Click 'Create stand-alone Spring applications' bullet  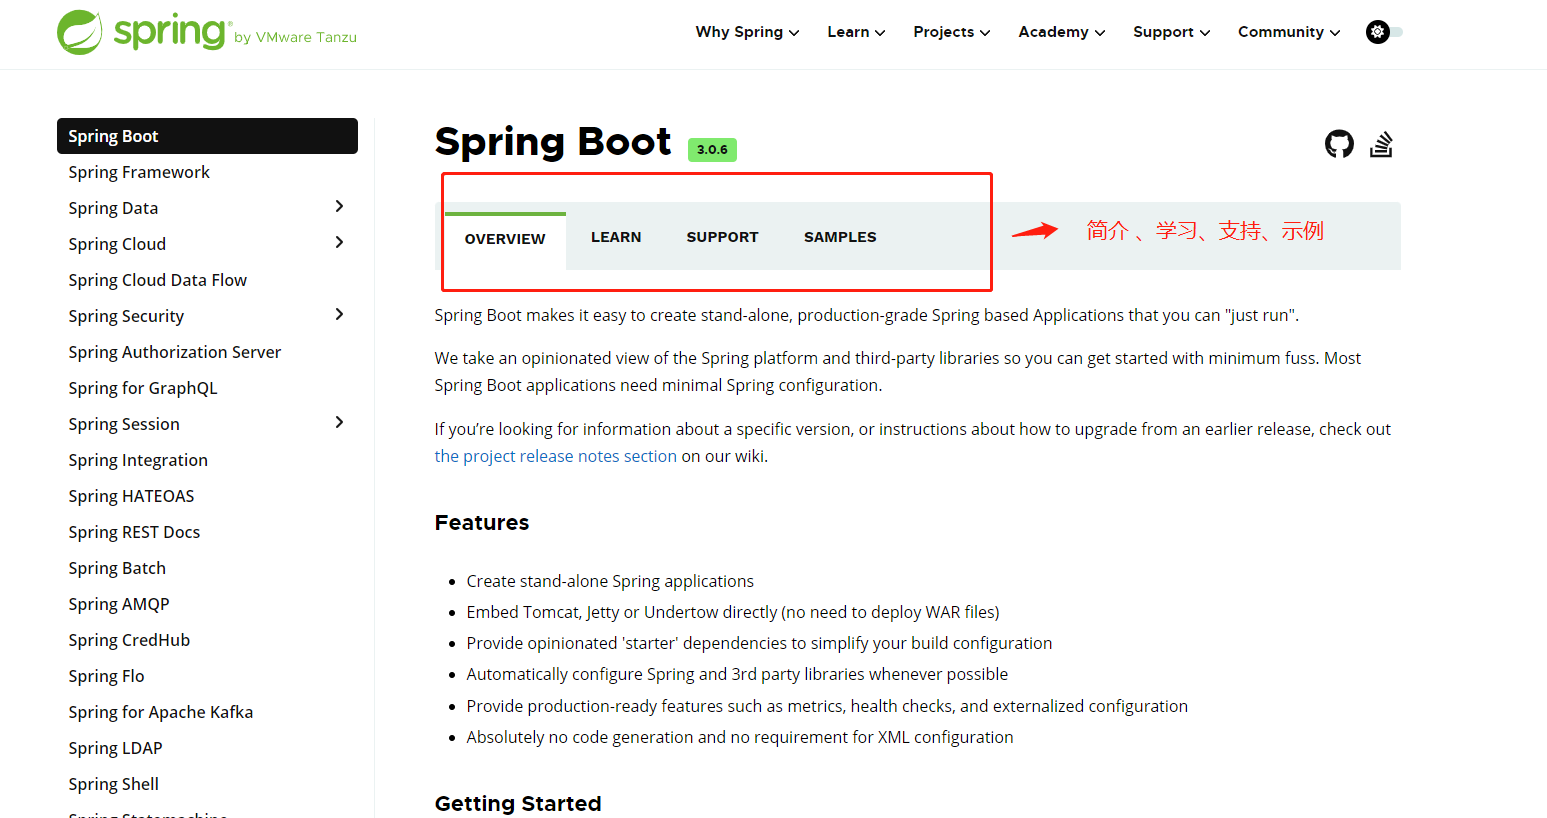[x=610, y=581]
